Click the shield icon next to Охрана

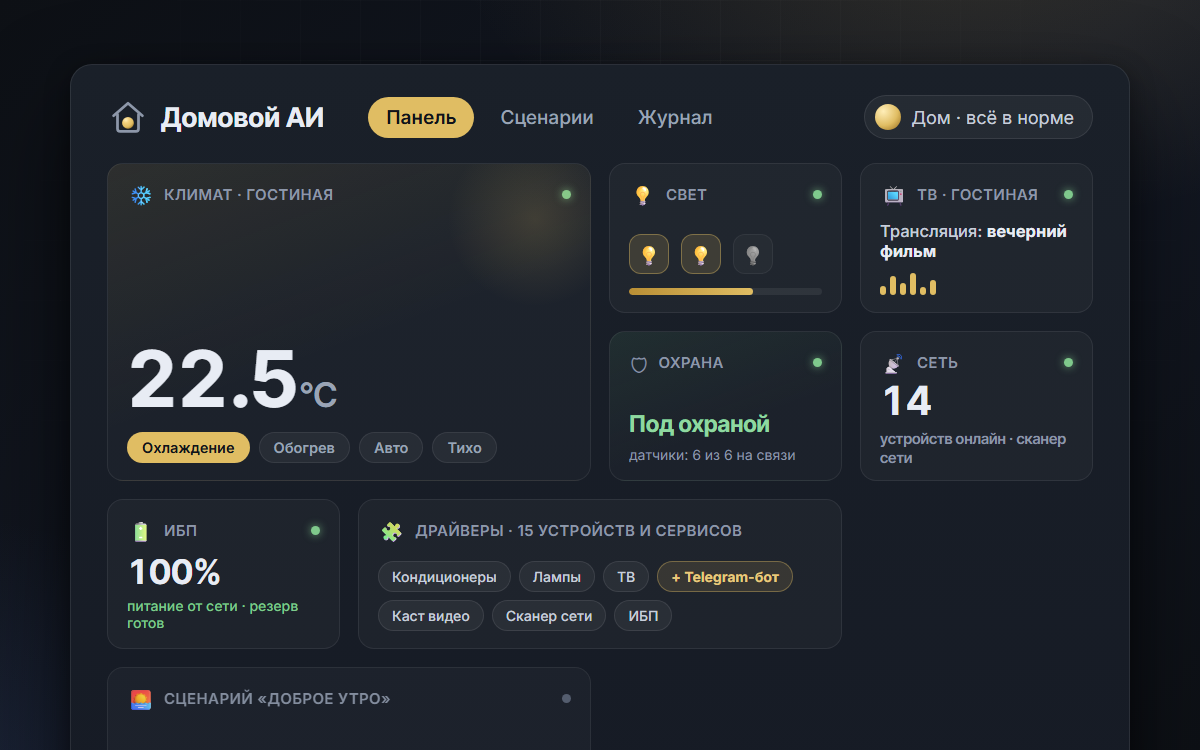[x=638, y=364]
